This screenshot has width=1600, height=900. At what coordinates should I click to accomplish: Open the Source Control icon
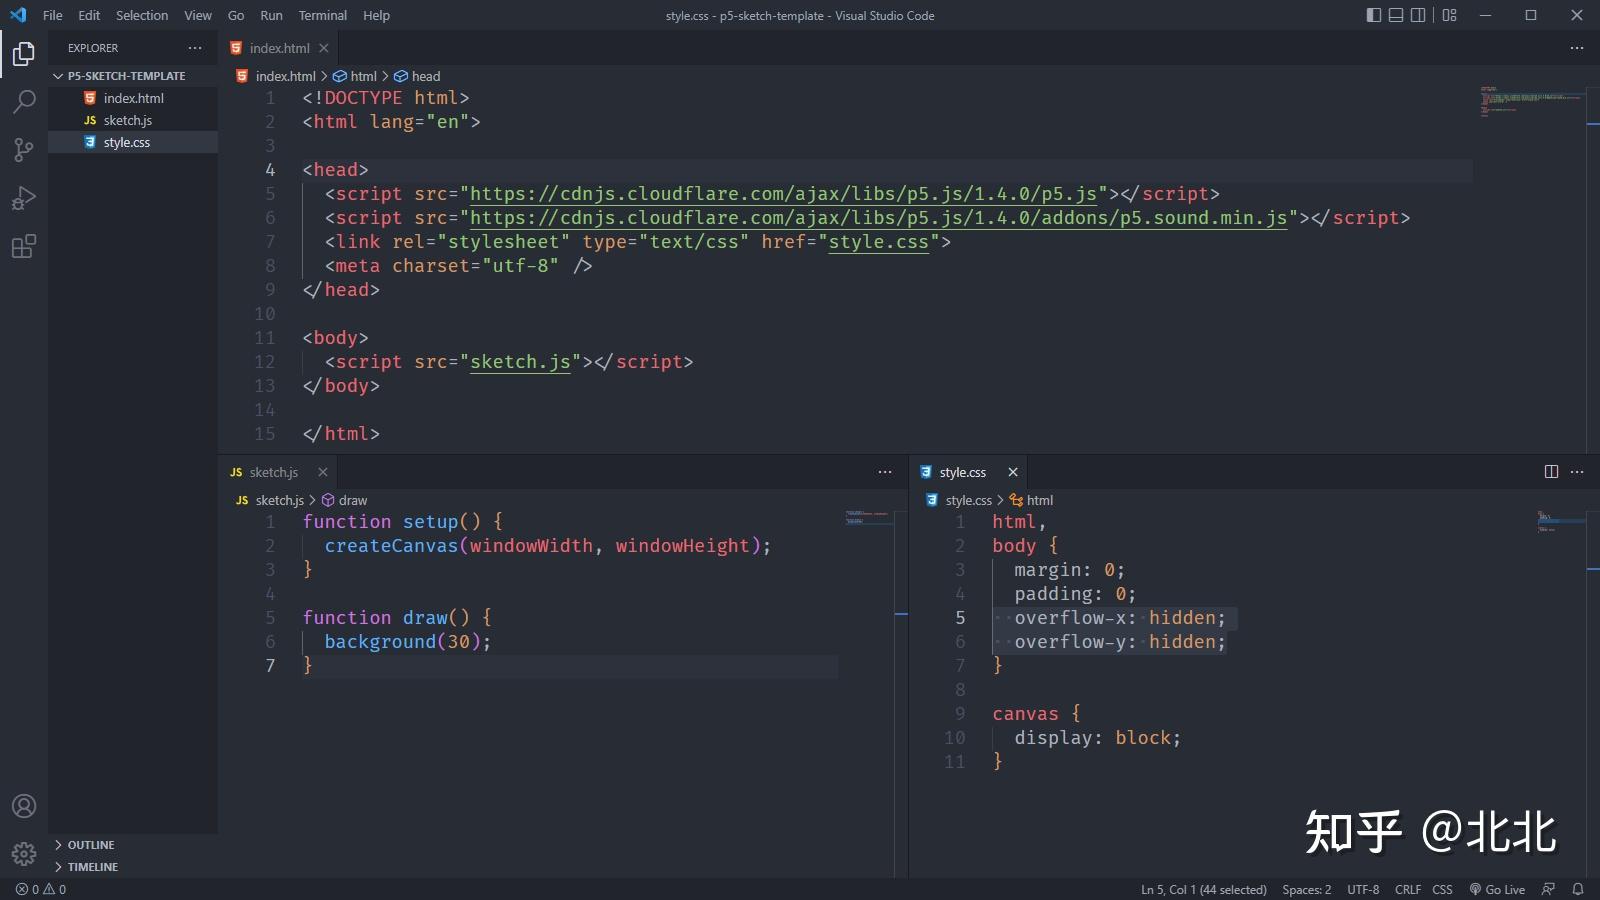[23, 150]
